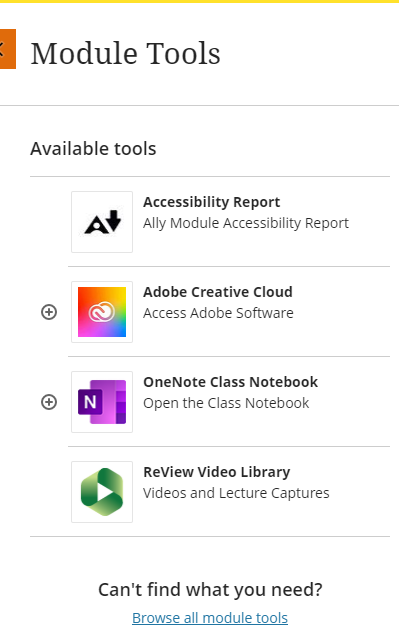Open the Ally Accessibility Report icon
Image resolution: width=399 pixels, height=639 pixels.
point(102,222)
